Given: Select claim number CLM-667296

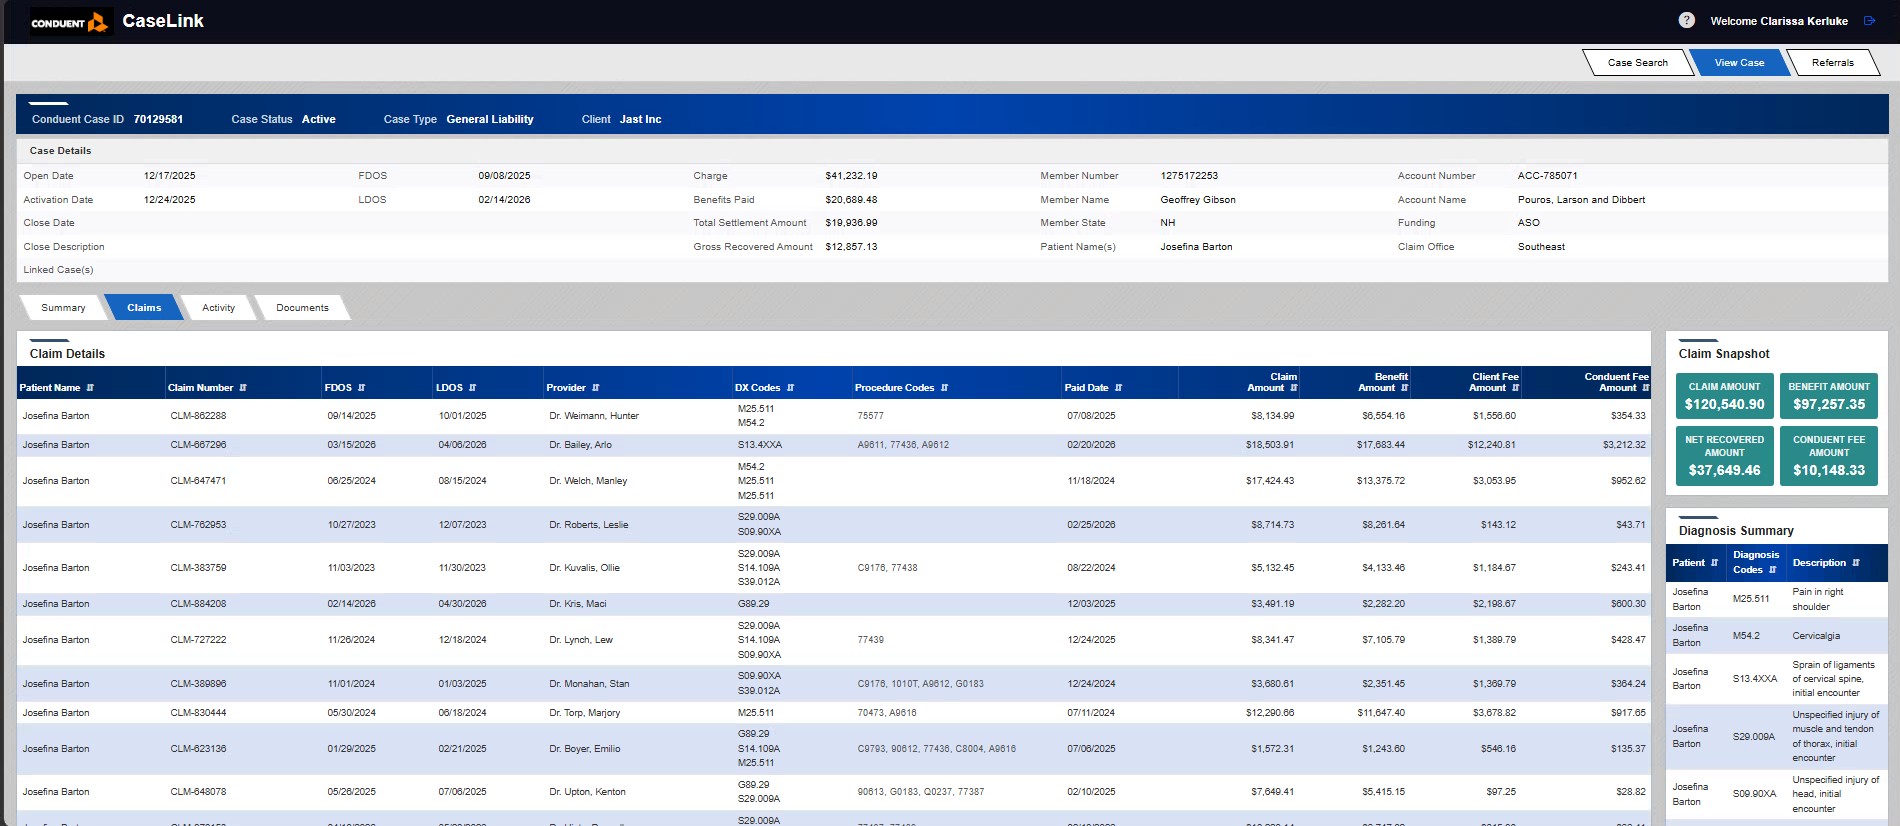Looking at the screenshot, I should pyautogui.click(x=198, y=445).
